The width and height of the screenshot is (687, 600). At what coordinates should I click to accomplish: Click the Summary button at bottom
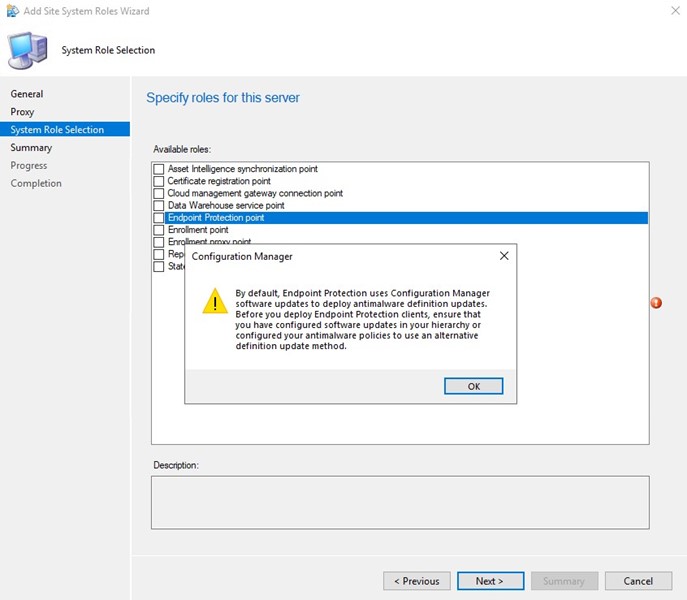coord(564,581)
